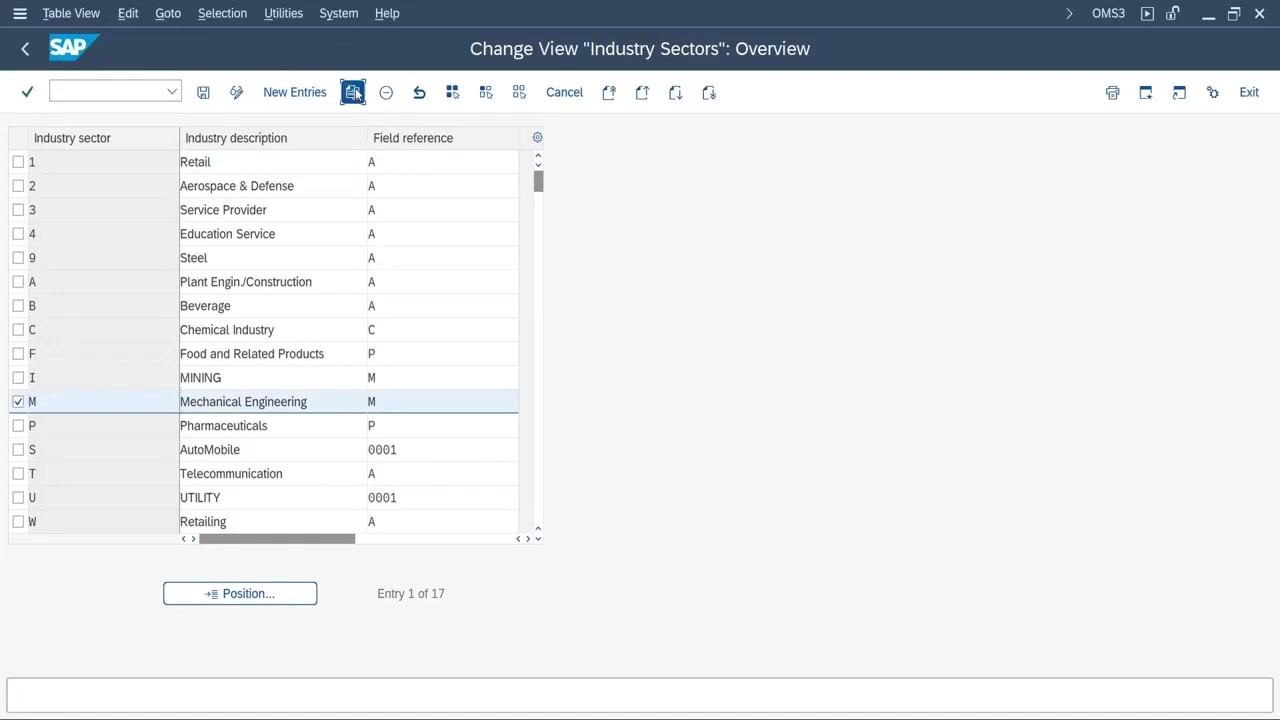Select the checkbox for Chemical Industry row
The height and width of the screenshot is (720, 1280).
click(x=18, y=330)
